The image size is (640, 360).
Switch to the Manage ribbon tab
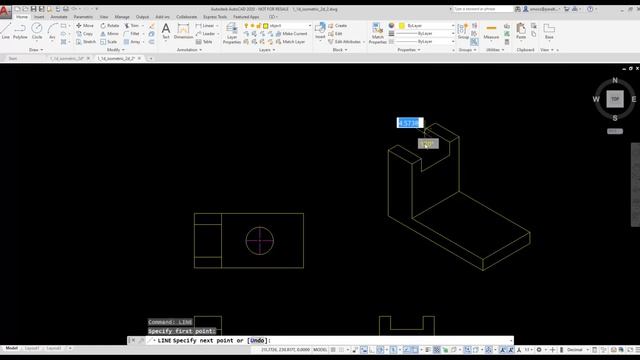tap(122, 17)
